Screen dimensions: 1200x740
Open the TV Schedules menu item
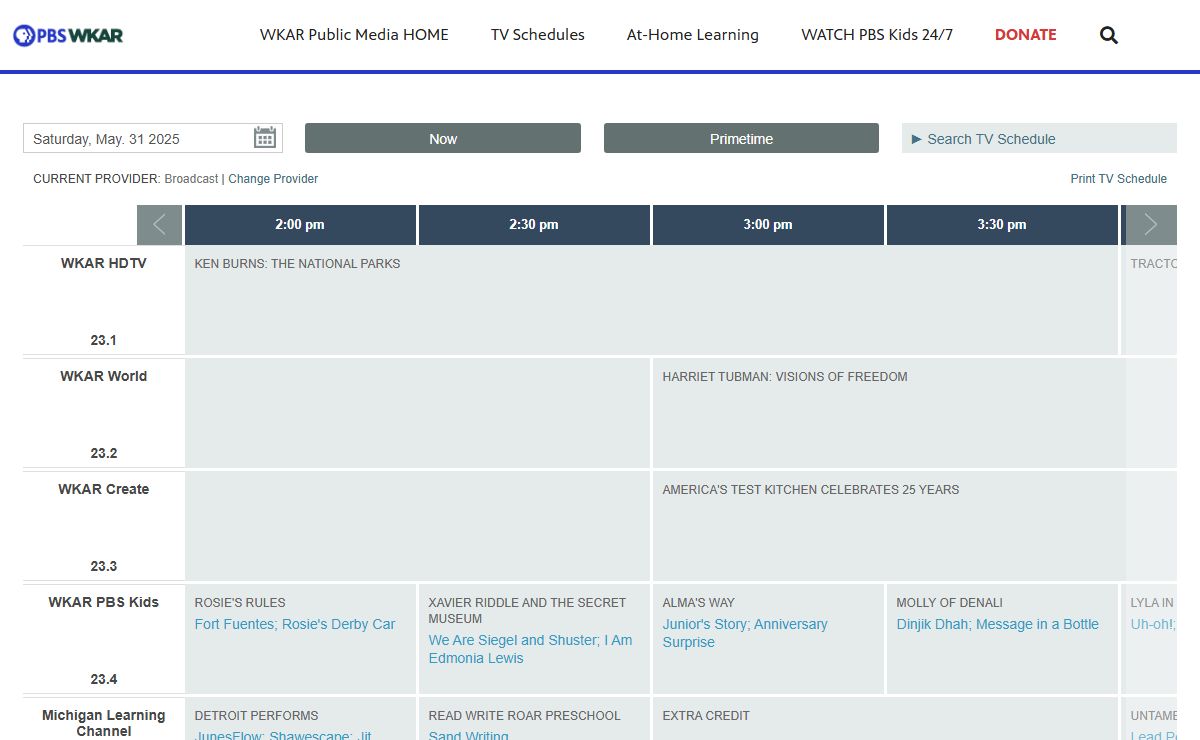pyautogui.click(x=538, y=35)
